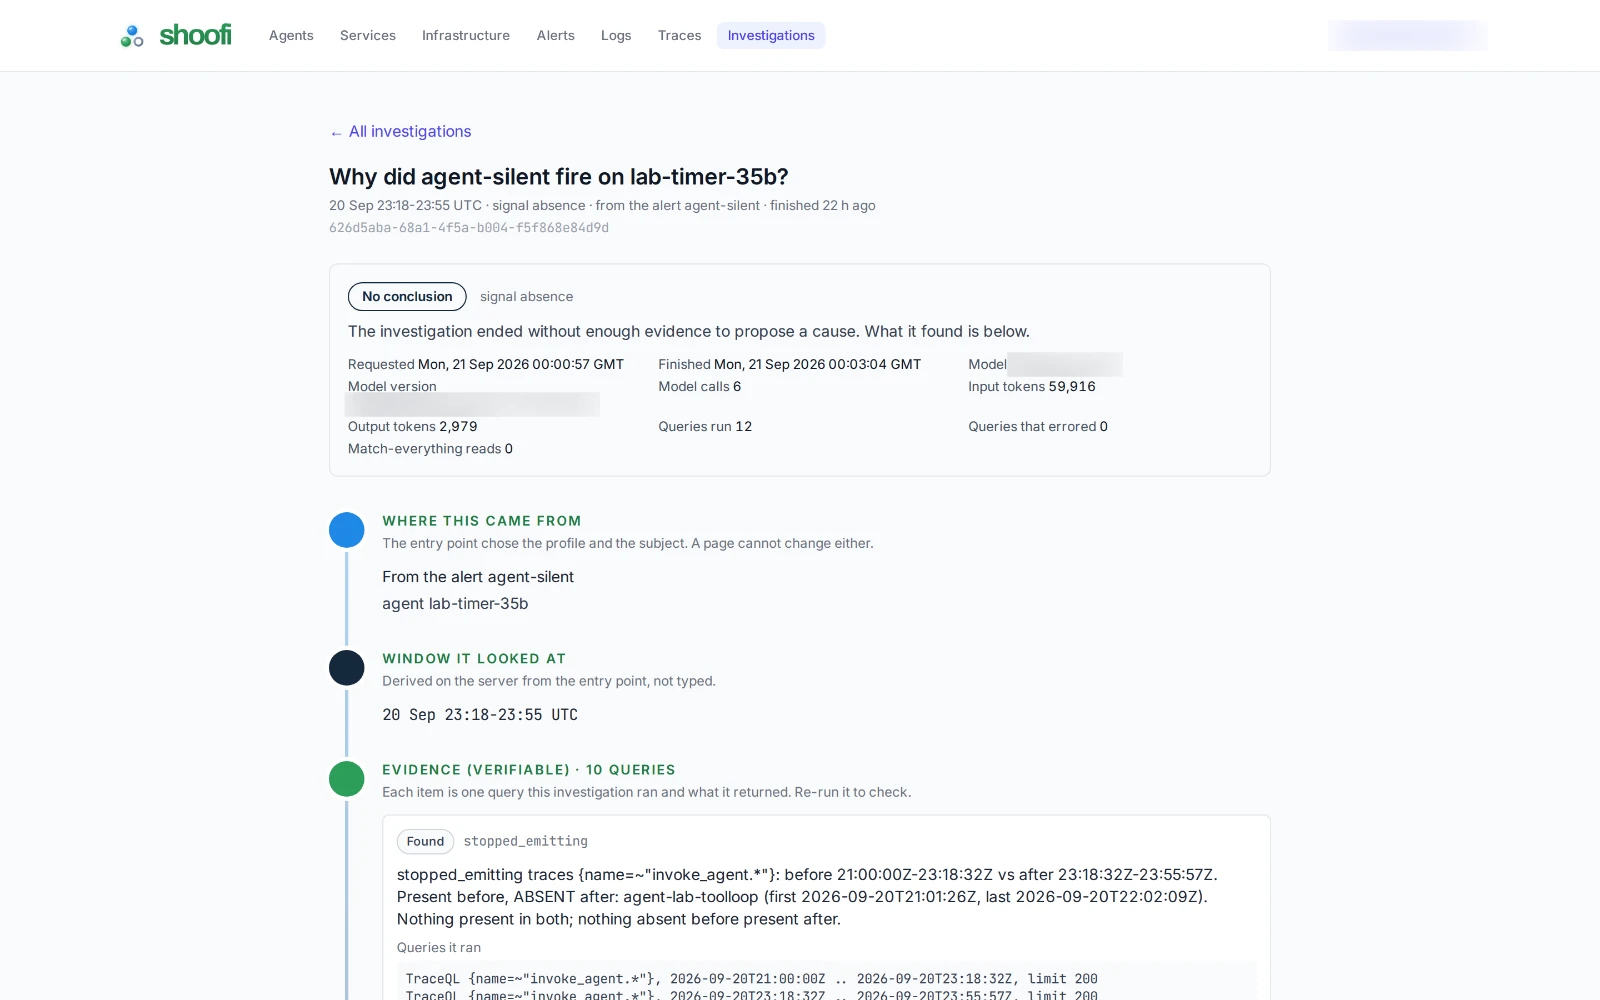Screen dimensions: 1600x1000
Task: Click the 'Found' badge on the evidence card
Action: point(425,841)
